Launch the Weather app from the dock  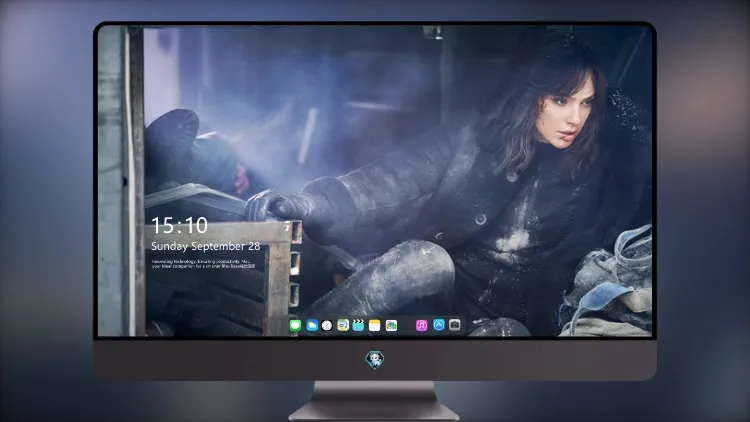(x=312, y=326)
